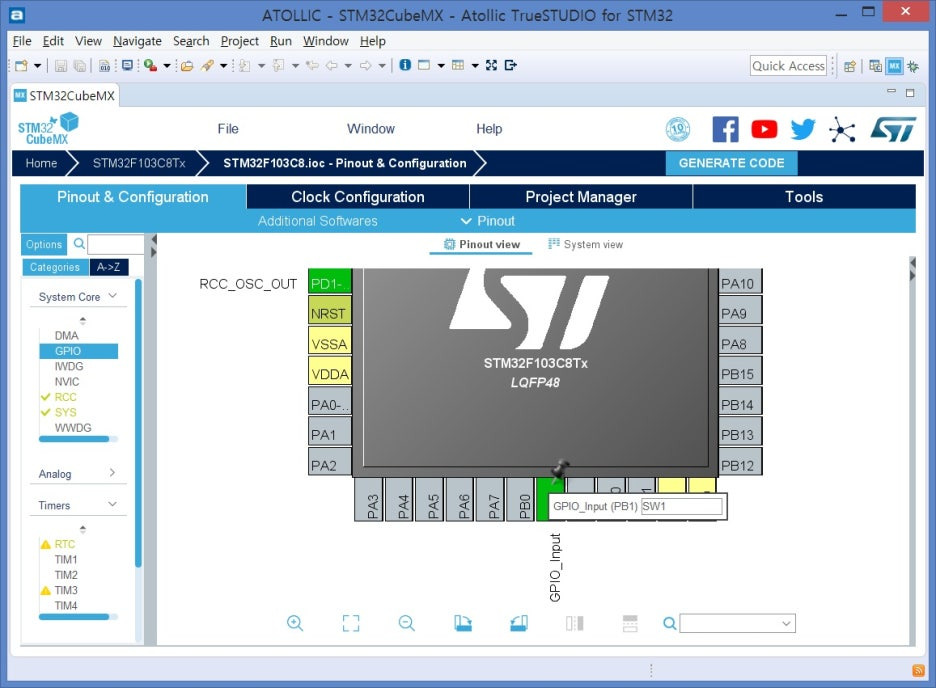Rotate the chip counterclockwise
This screenshot has height=688, width=936.
(x=519, y=623)
